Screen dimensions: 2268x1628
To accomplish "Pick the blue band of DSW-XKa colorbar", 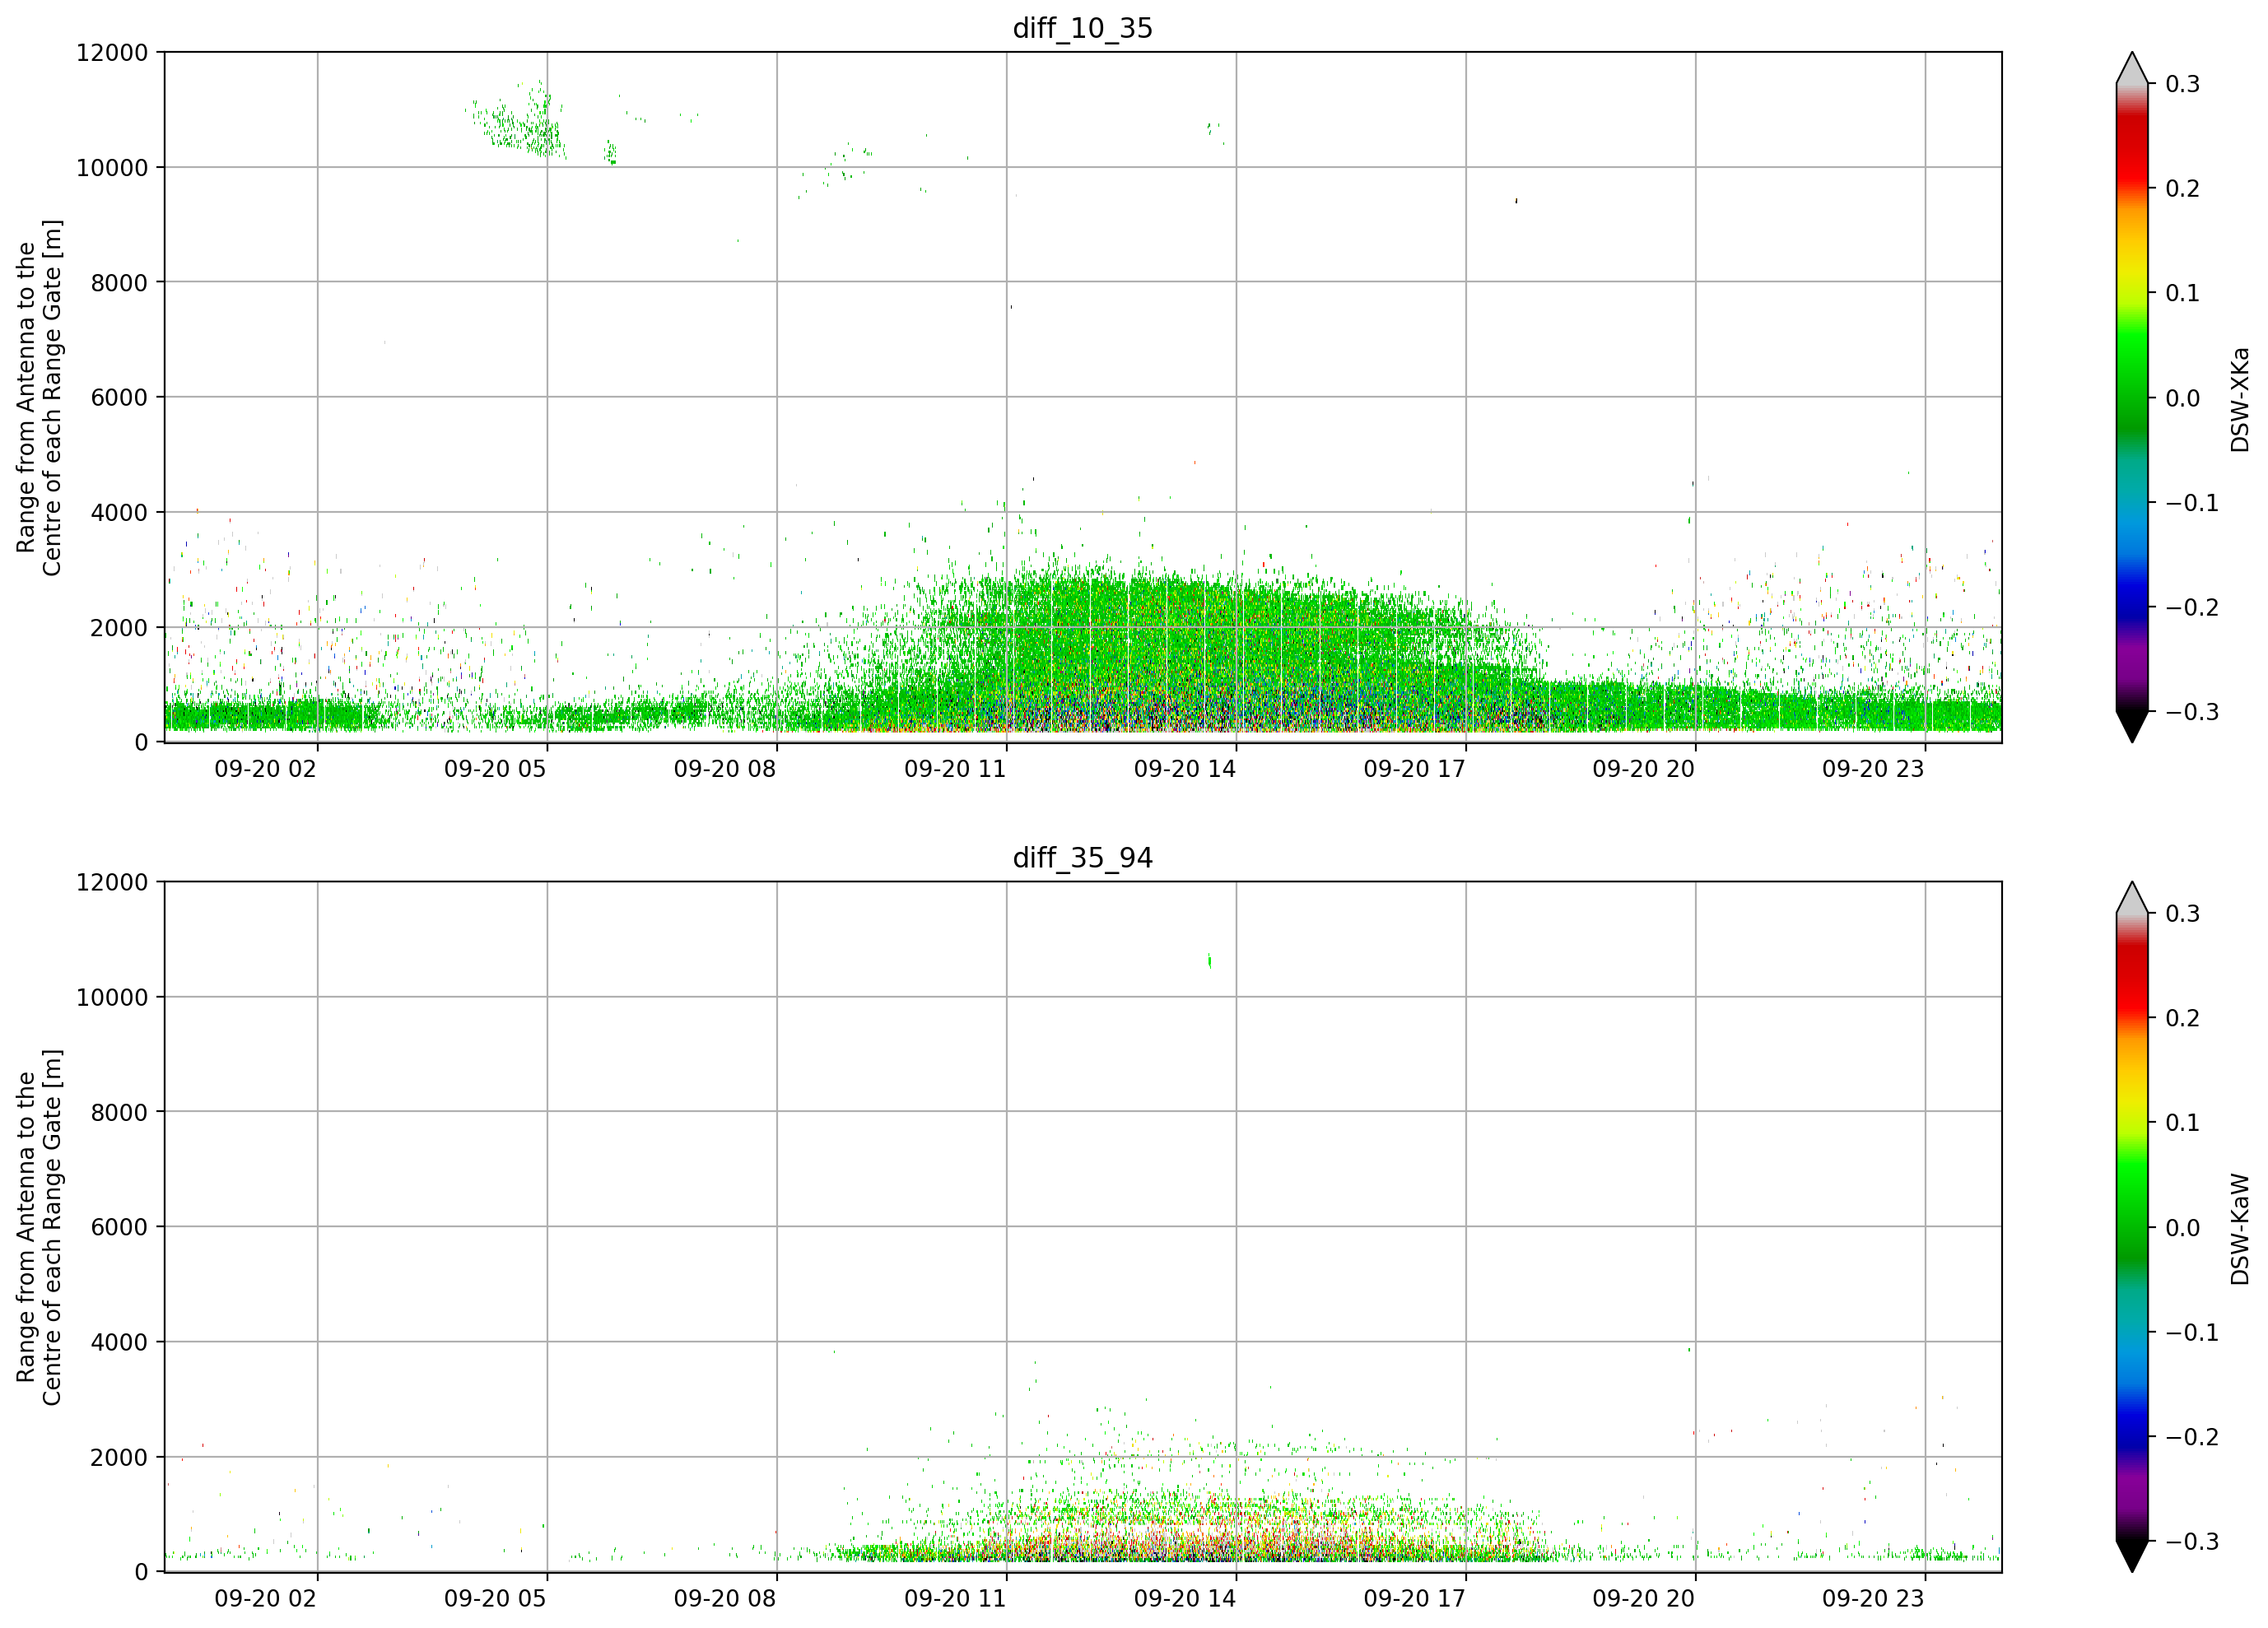I will click(2132, 597).
